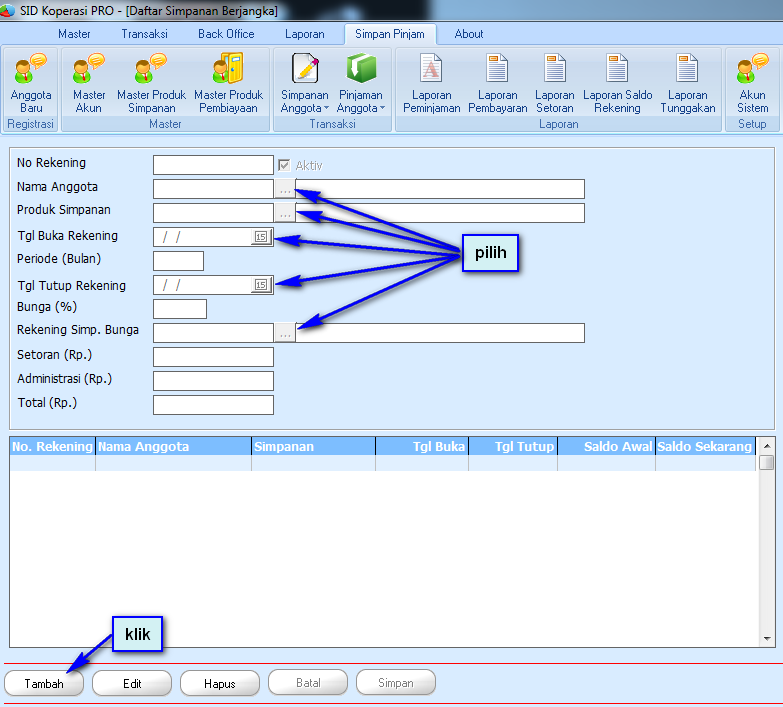Click the Simpanan Anggota notepad icon
The height and width of the screenshot is (707, 783).
coord(305,68)
